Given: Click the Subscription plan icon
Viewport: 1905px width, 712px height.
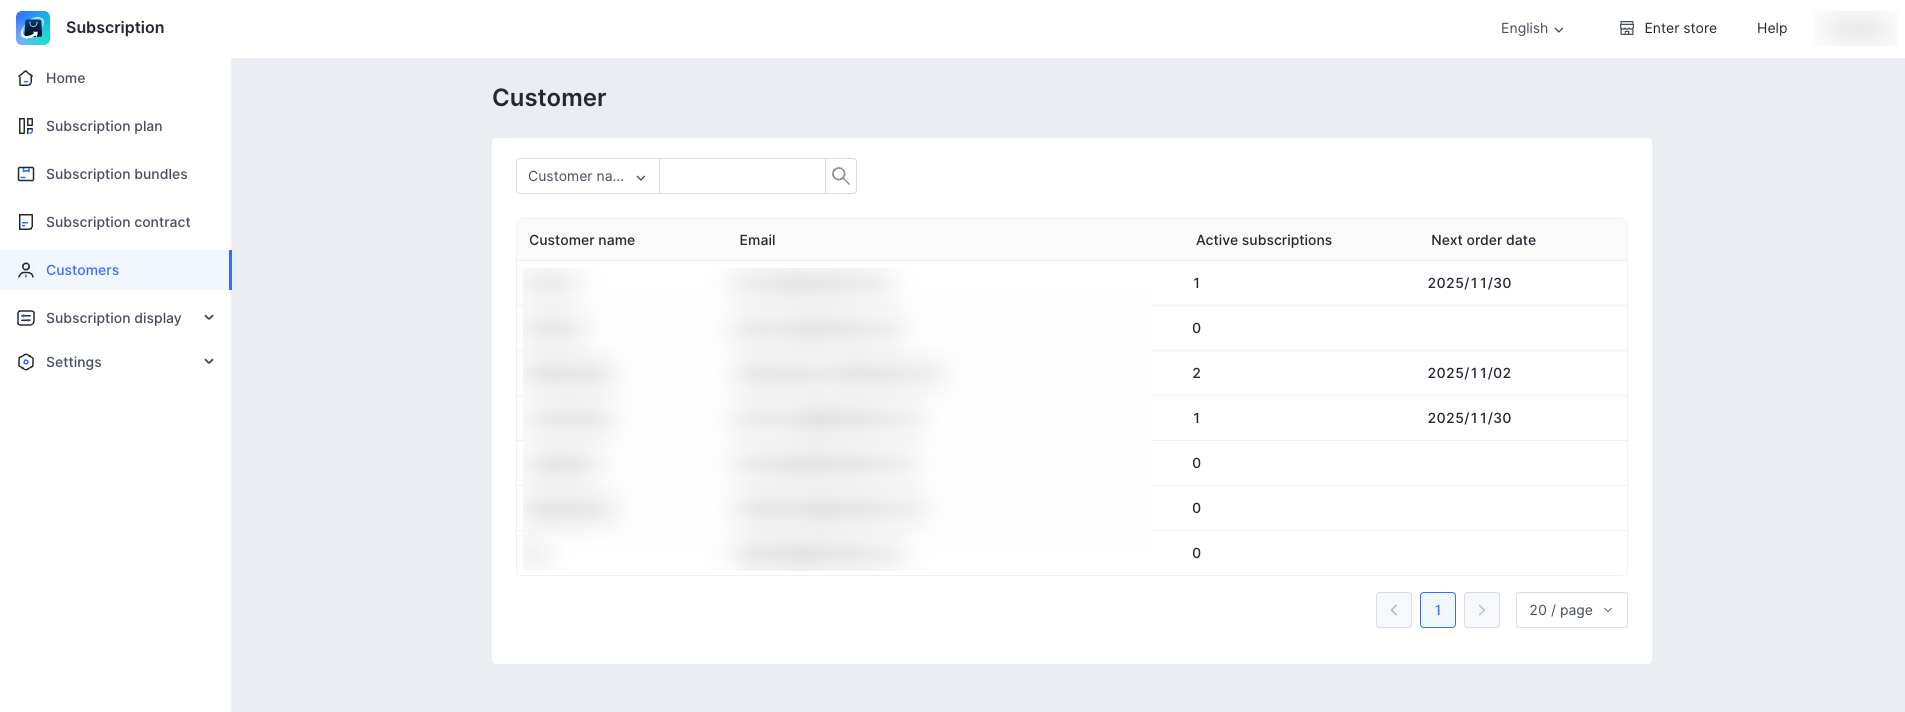Looking at the screenshot, I should coord(26,126).
